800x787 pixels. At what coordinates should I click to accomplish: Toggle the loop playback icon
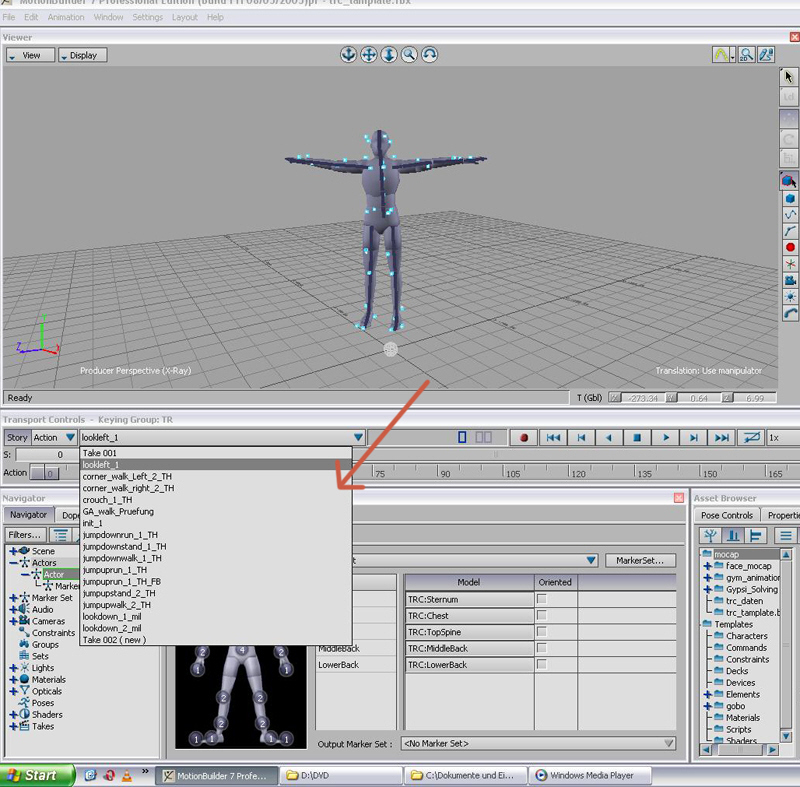(750, 438)
